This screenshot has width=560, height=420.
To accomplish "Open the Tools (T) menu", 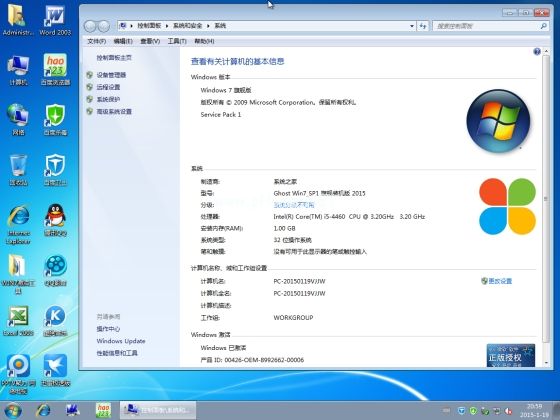I will [177, 41].
